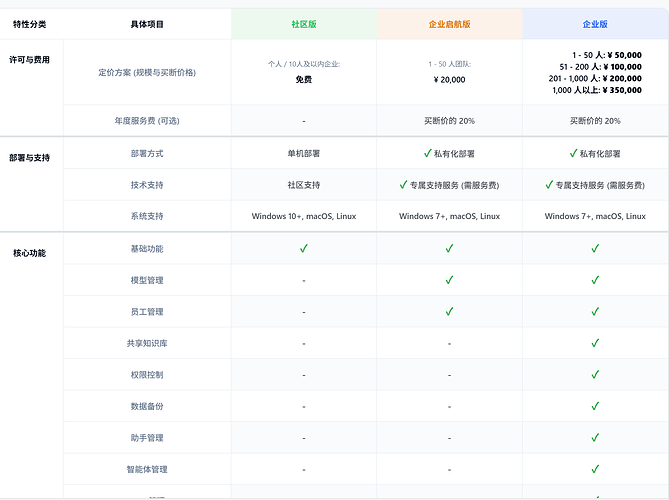
Task: Click the 智能体管理 checkmark under 企业版
Action: [x=595, y=469]
